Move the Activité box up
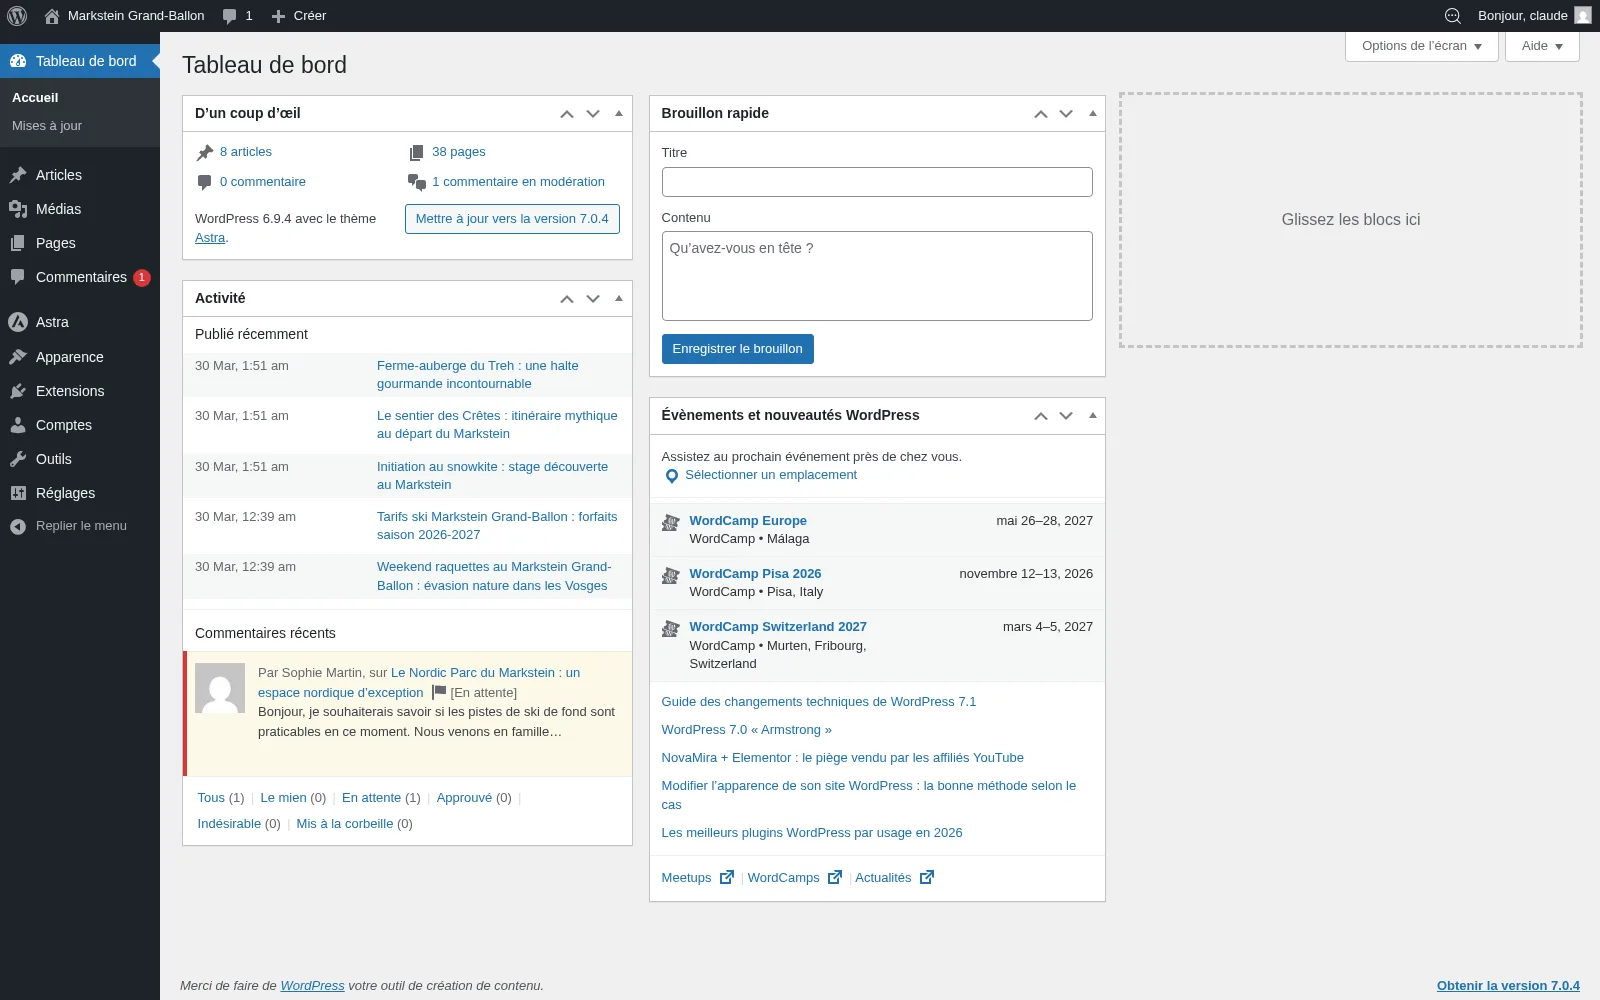The width and height of the screenshot is (1600, 1000). click(567, 299)
